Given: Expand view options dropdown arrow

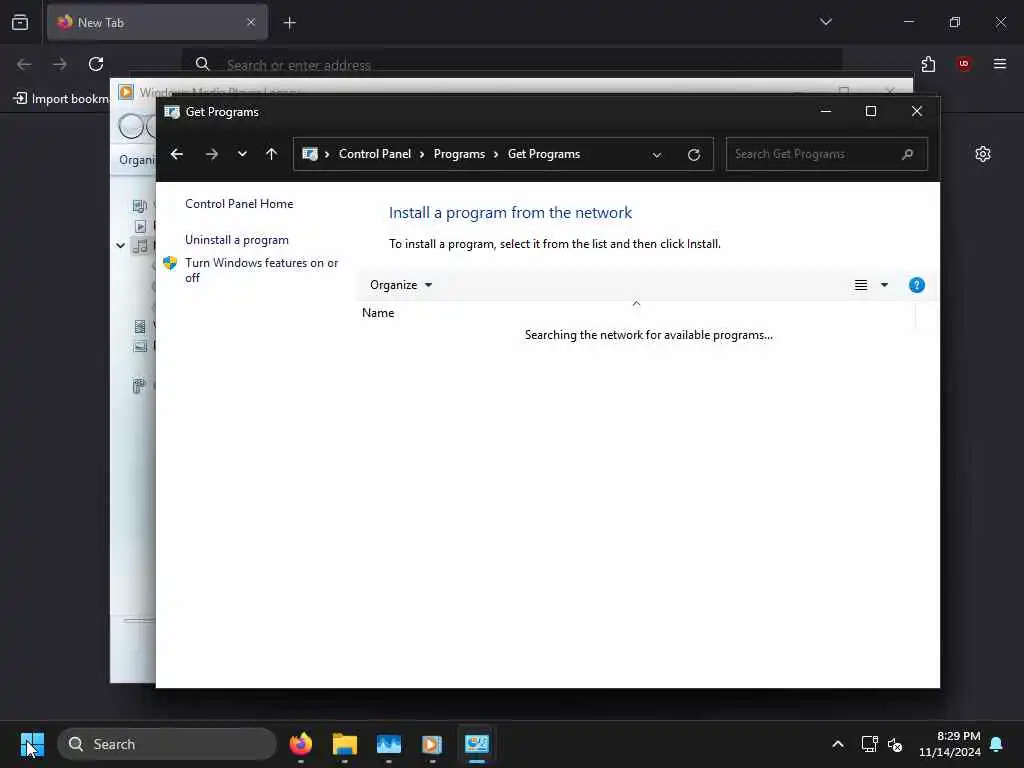Looking at the screenshot, I should (x=884, y=285).
